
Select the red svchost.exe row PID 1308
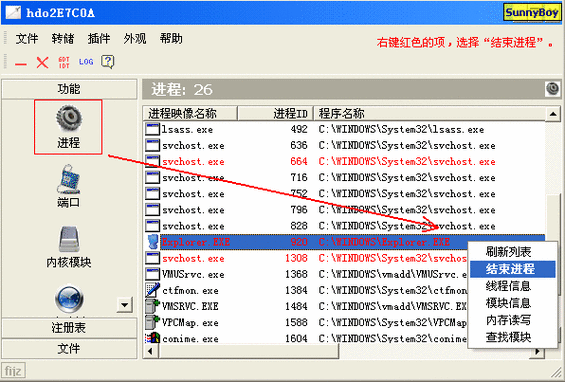tap(306, 258)
